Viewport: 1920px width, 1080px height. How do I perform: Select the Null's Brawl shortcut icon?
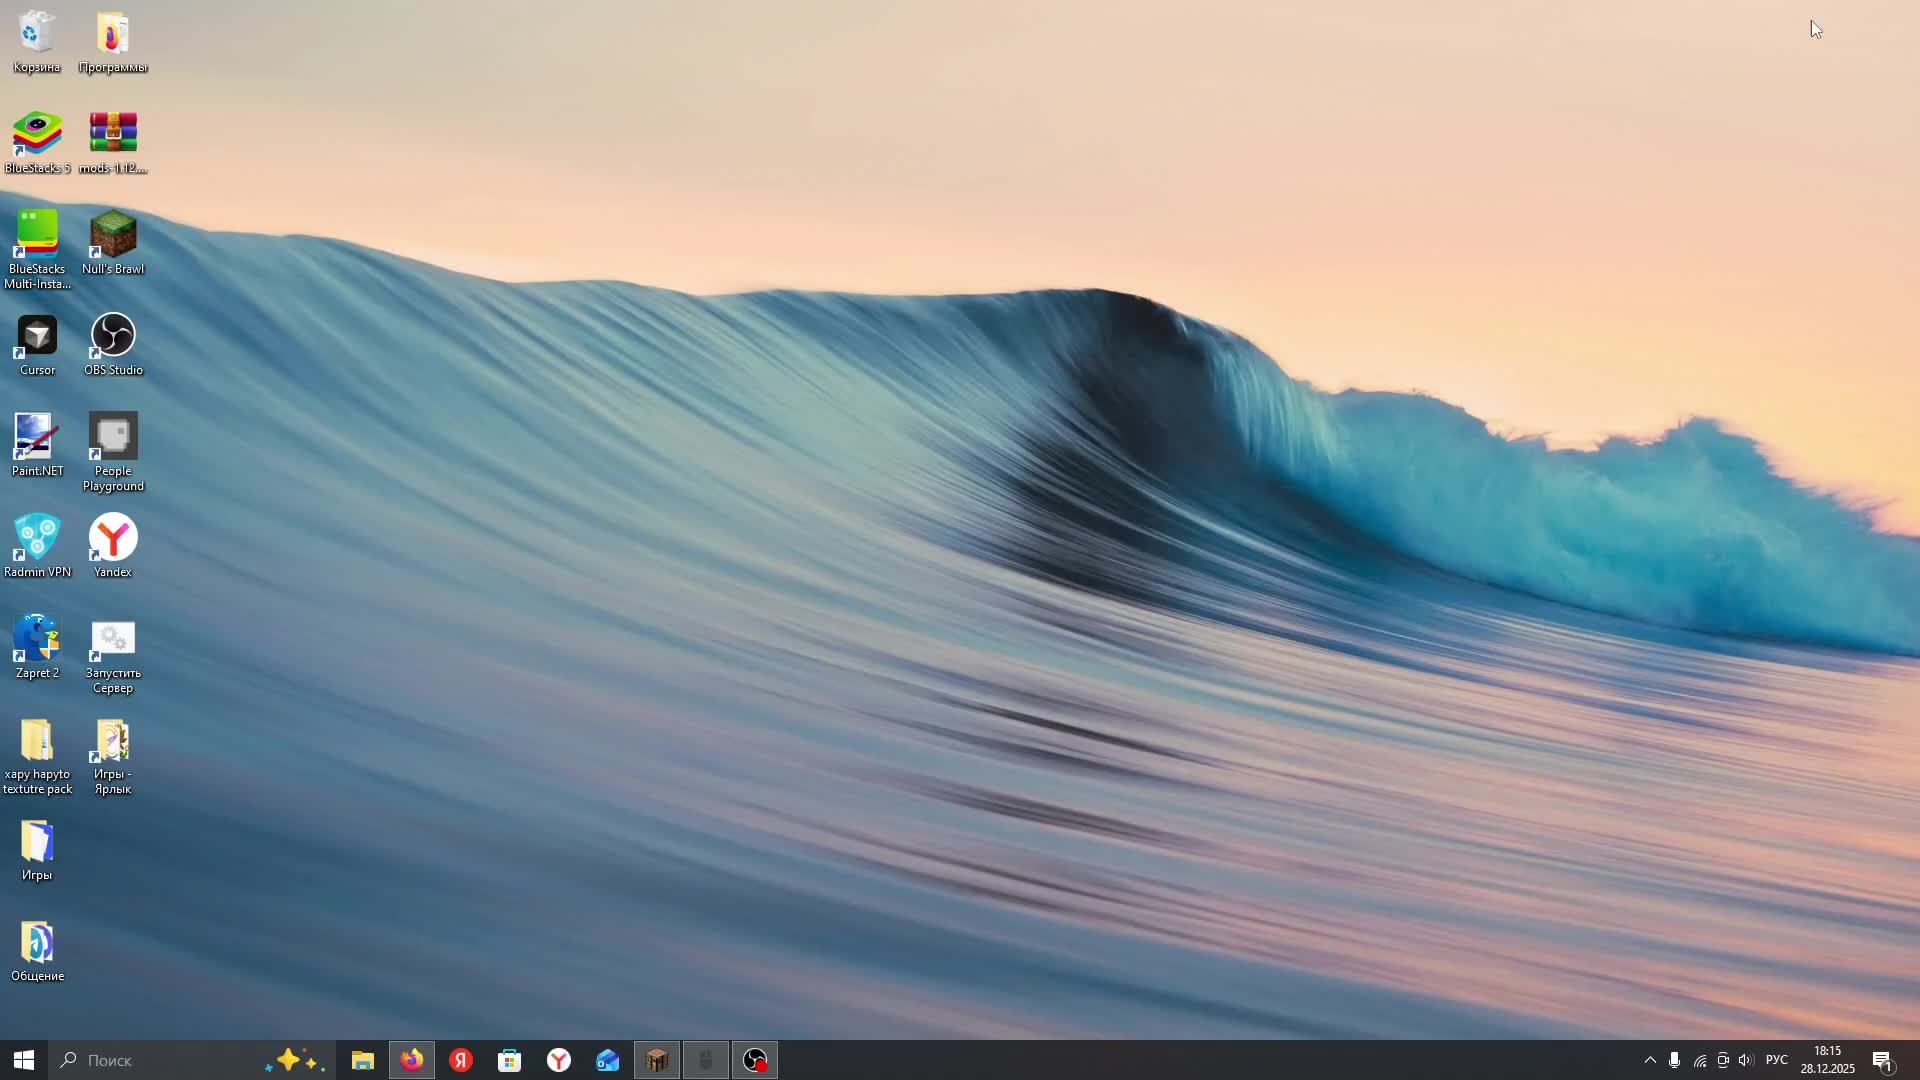click(x=113, y=236)
